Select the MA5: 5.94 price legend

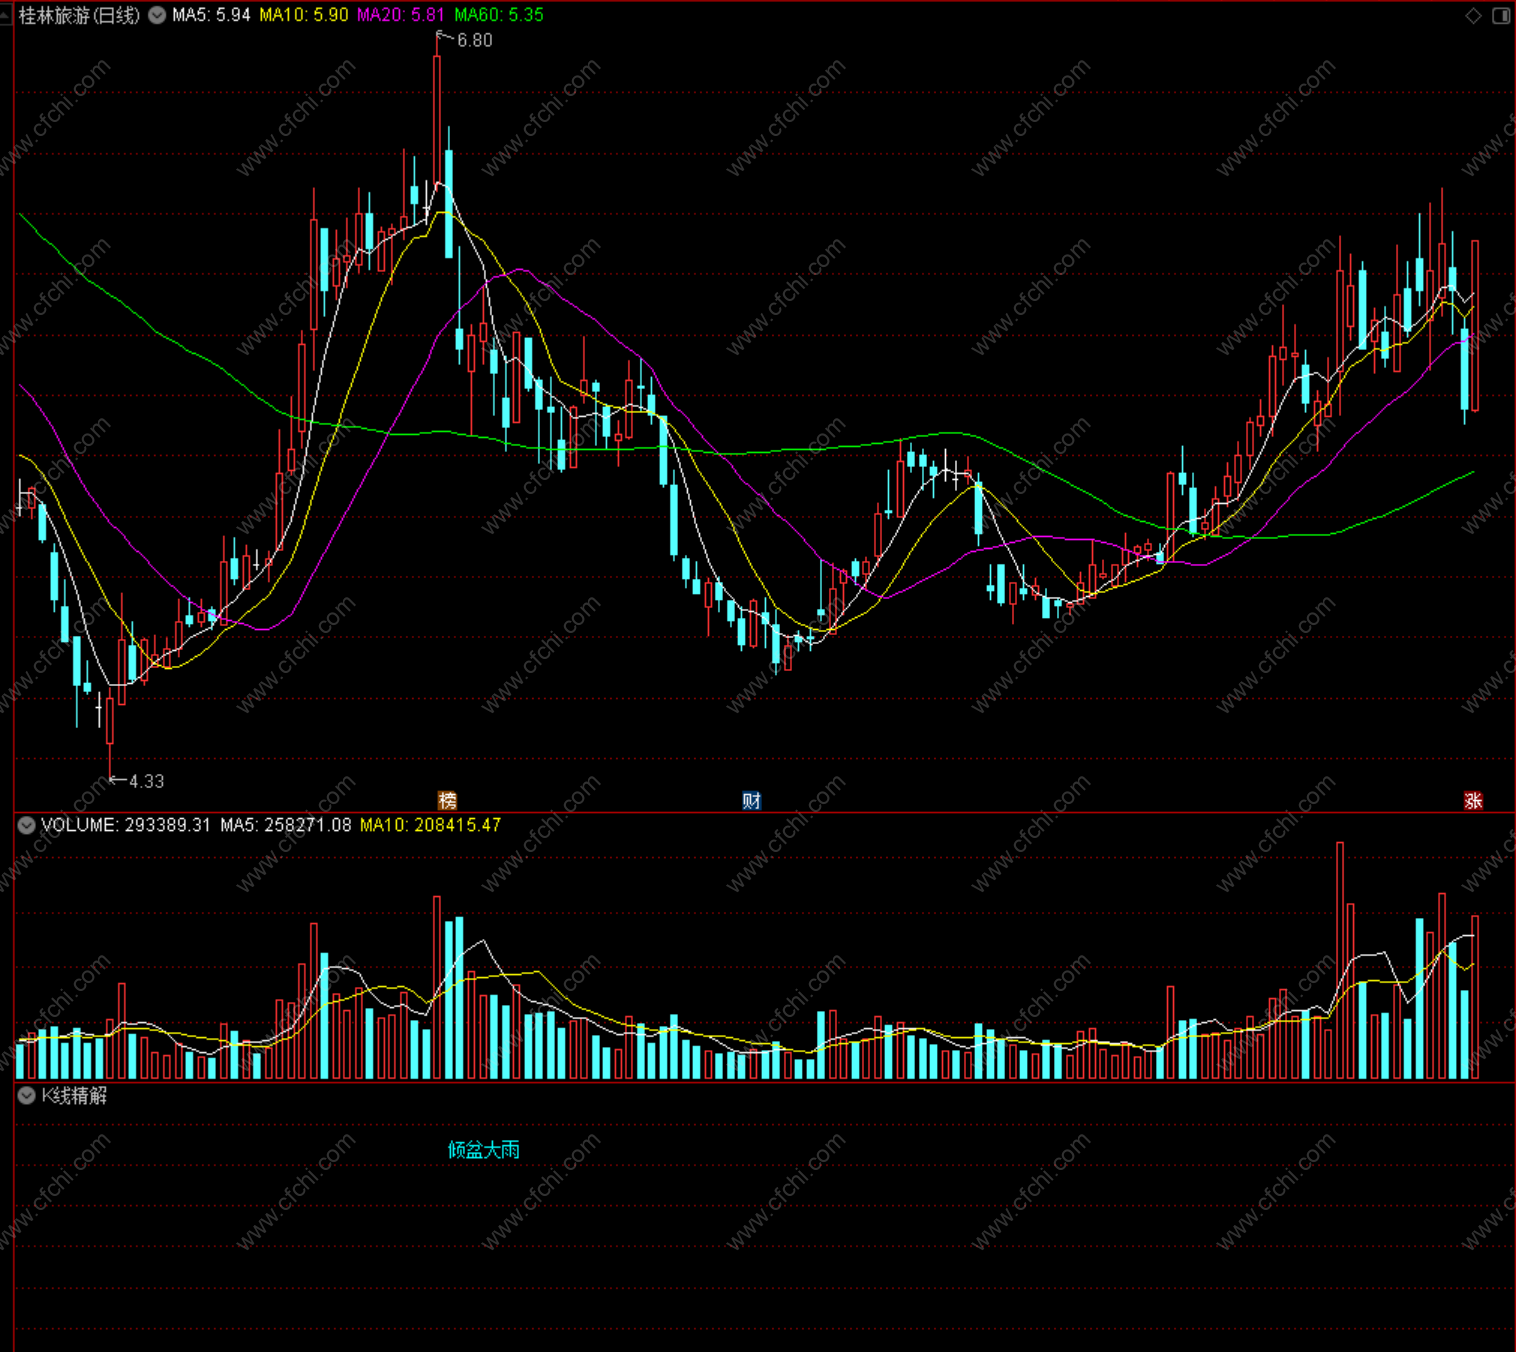click(211, 15)
